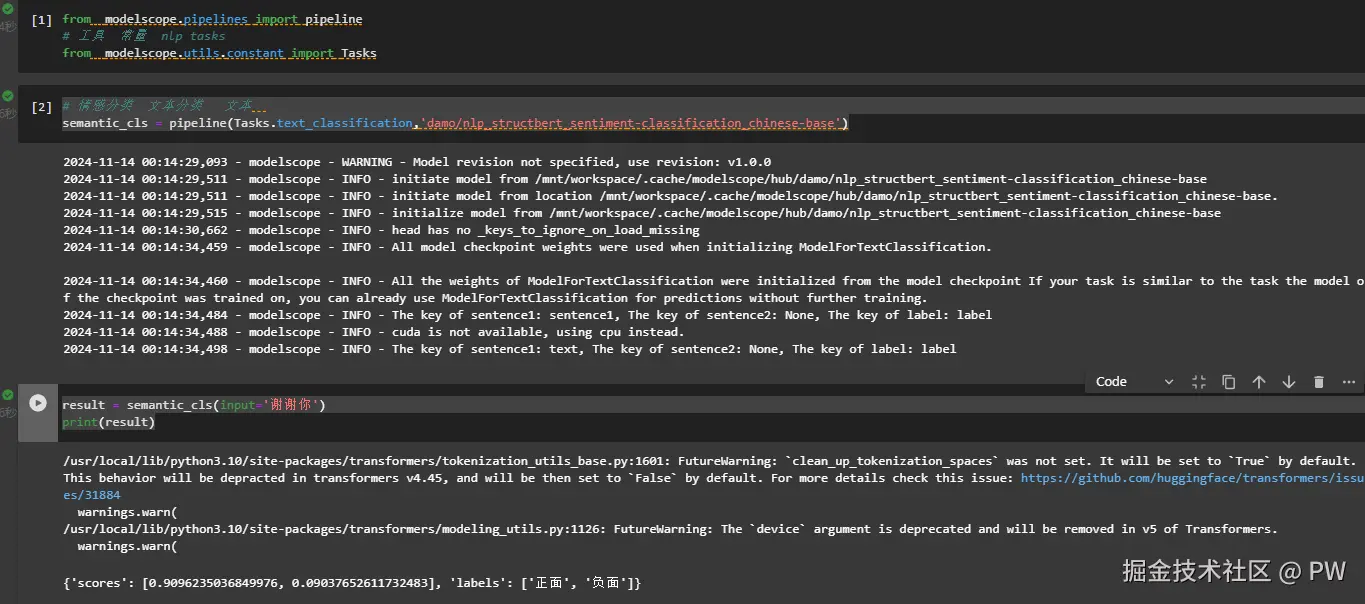Place cursor in the modelscope.pipelines import line

tap(212, 19)
